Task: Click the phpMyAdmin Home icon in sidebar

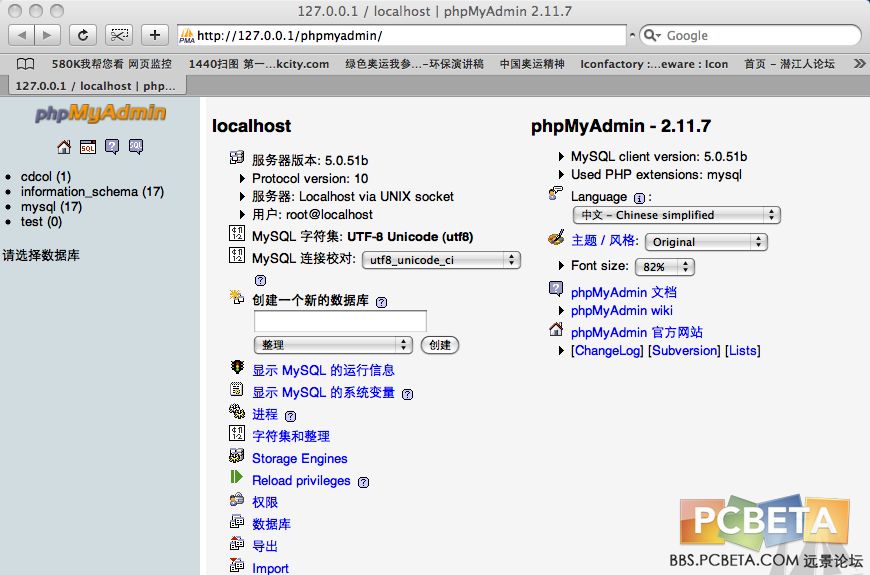Action: (x=64, y=147)
